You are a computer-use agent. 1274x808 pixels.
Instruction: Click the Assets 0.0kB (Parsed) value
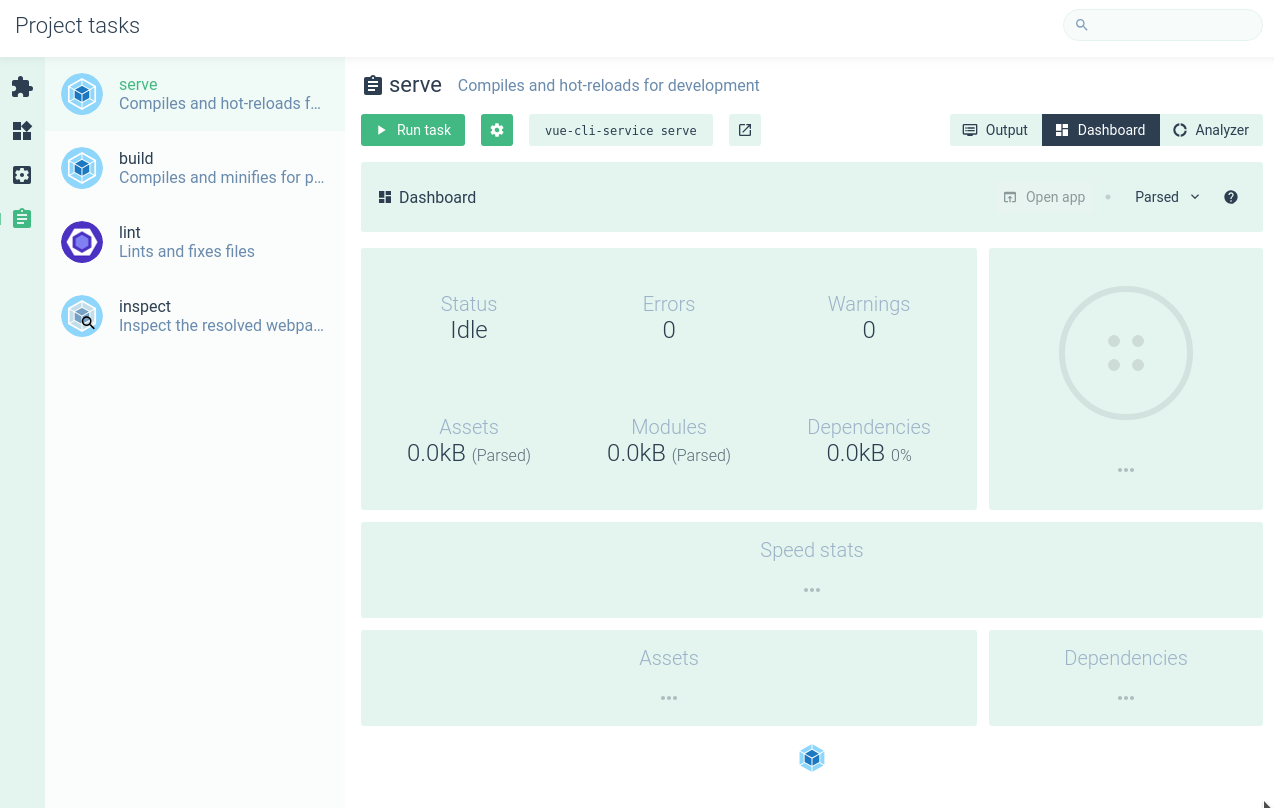469,454
